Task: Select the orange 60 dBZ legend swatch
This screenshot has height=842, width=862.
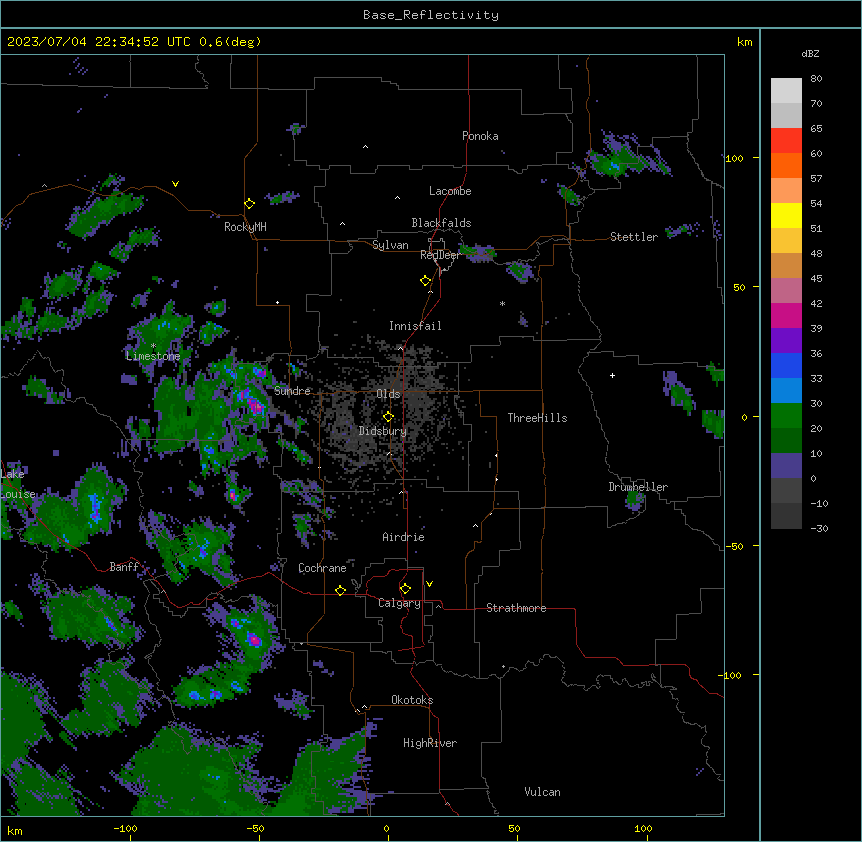Action: (x=786, y=165)
